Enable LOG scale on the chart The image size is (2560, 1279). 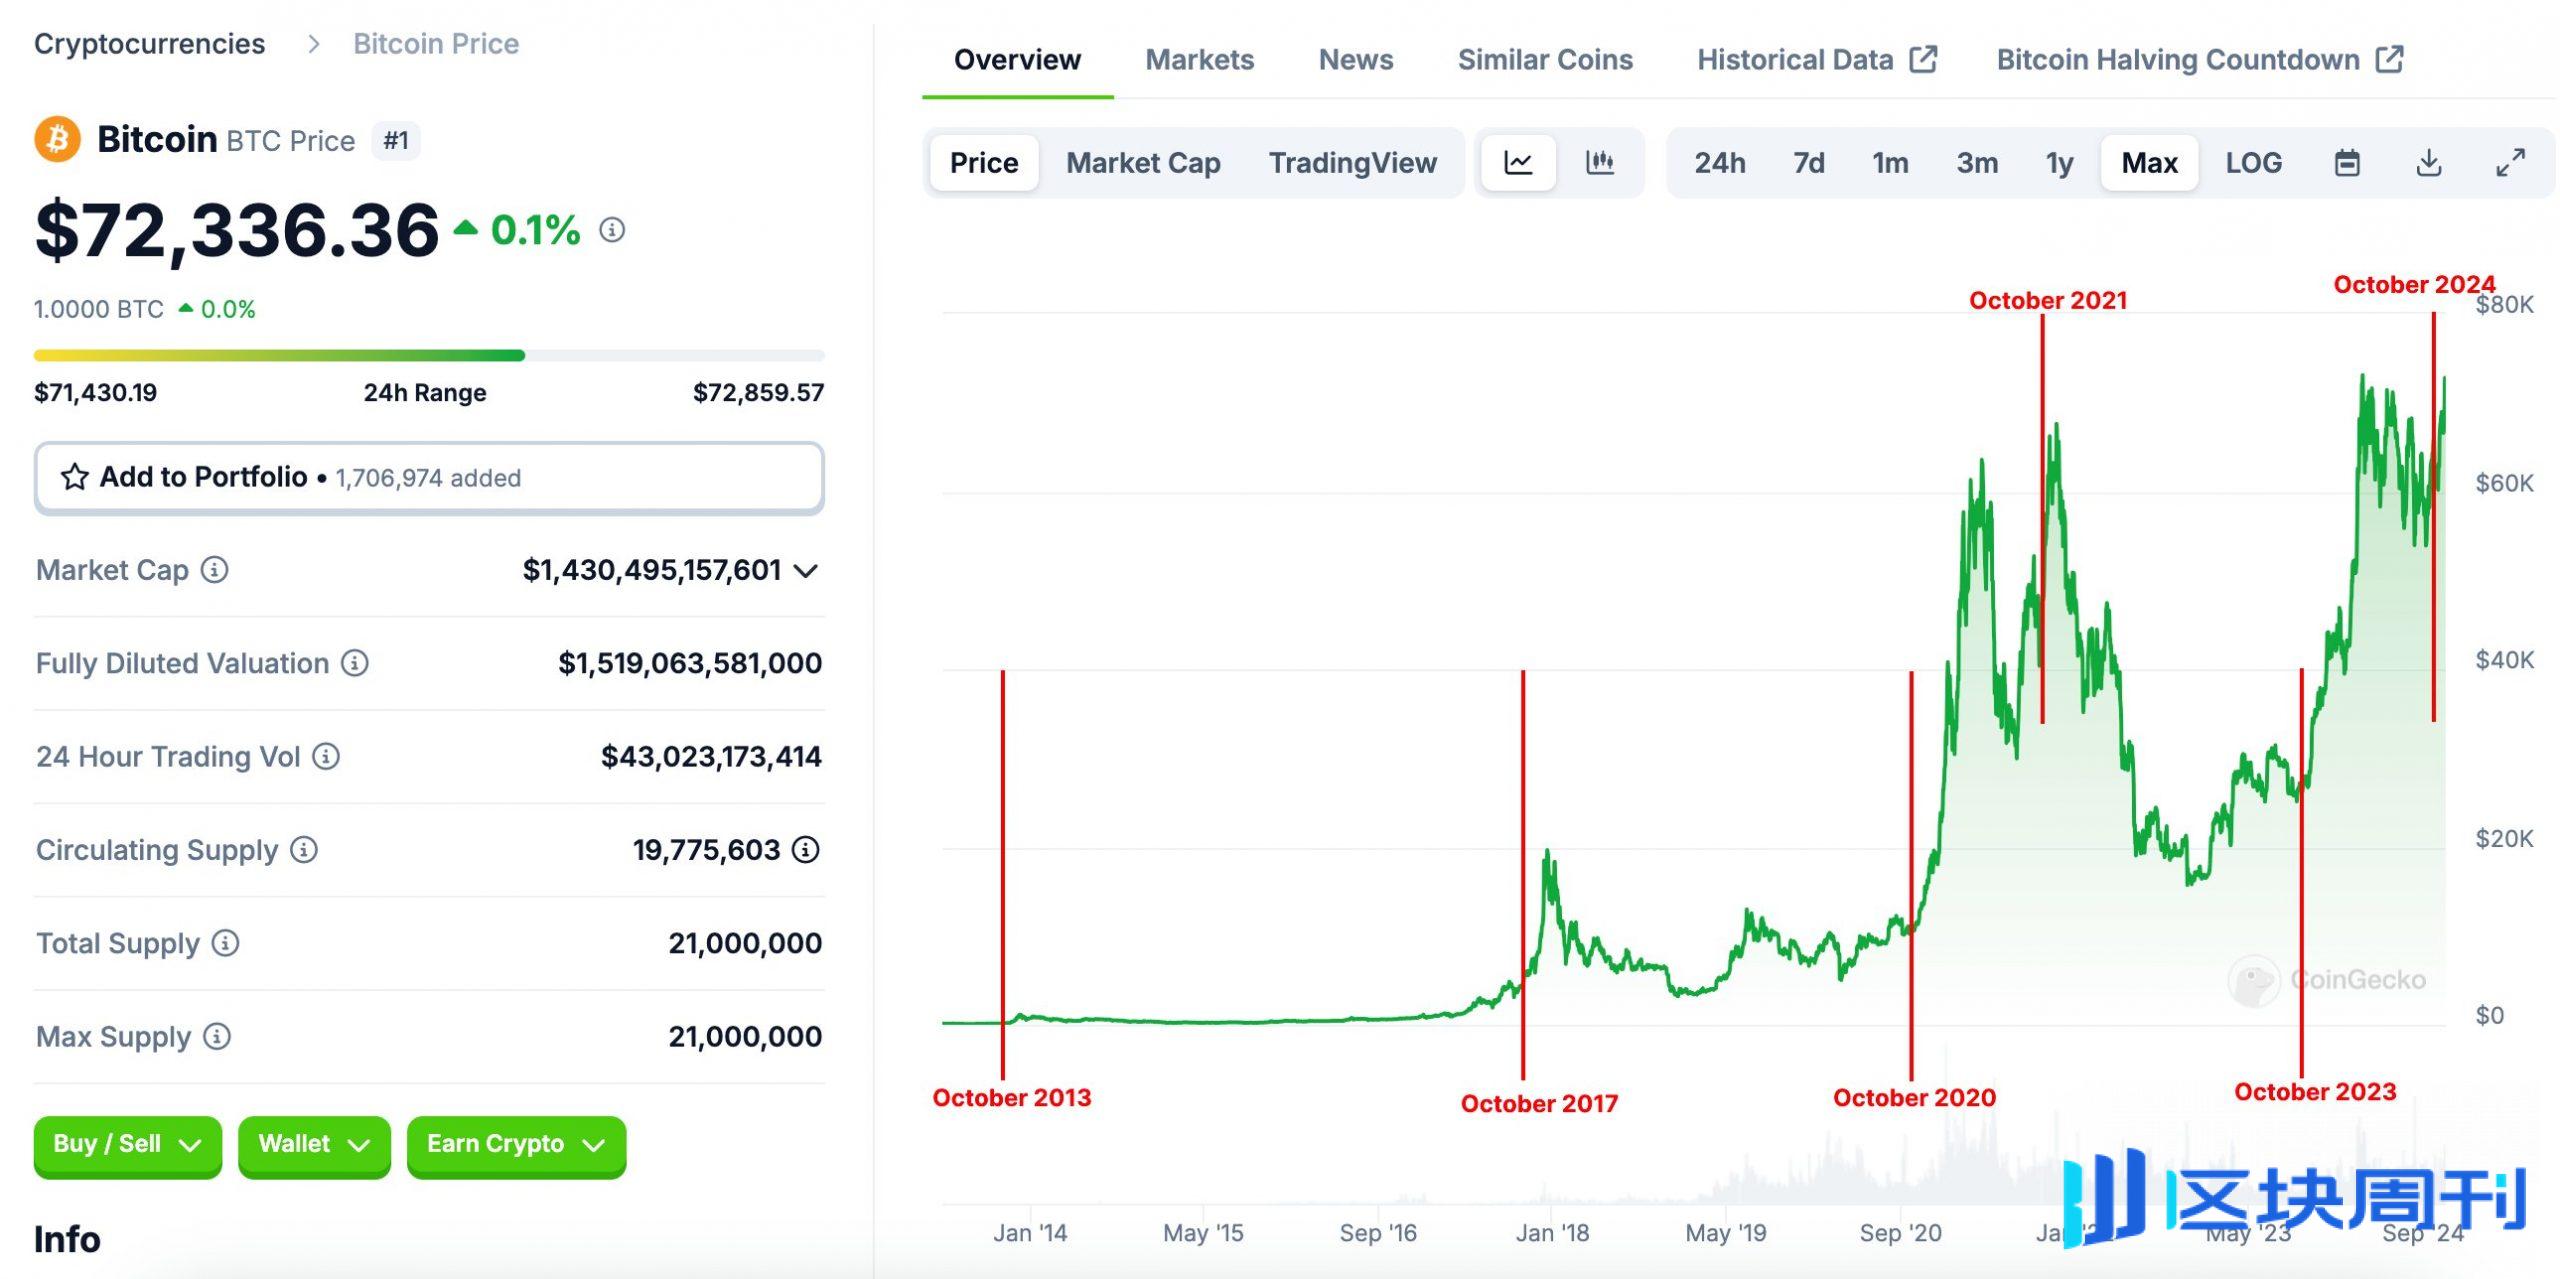click(2253, 162)
